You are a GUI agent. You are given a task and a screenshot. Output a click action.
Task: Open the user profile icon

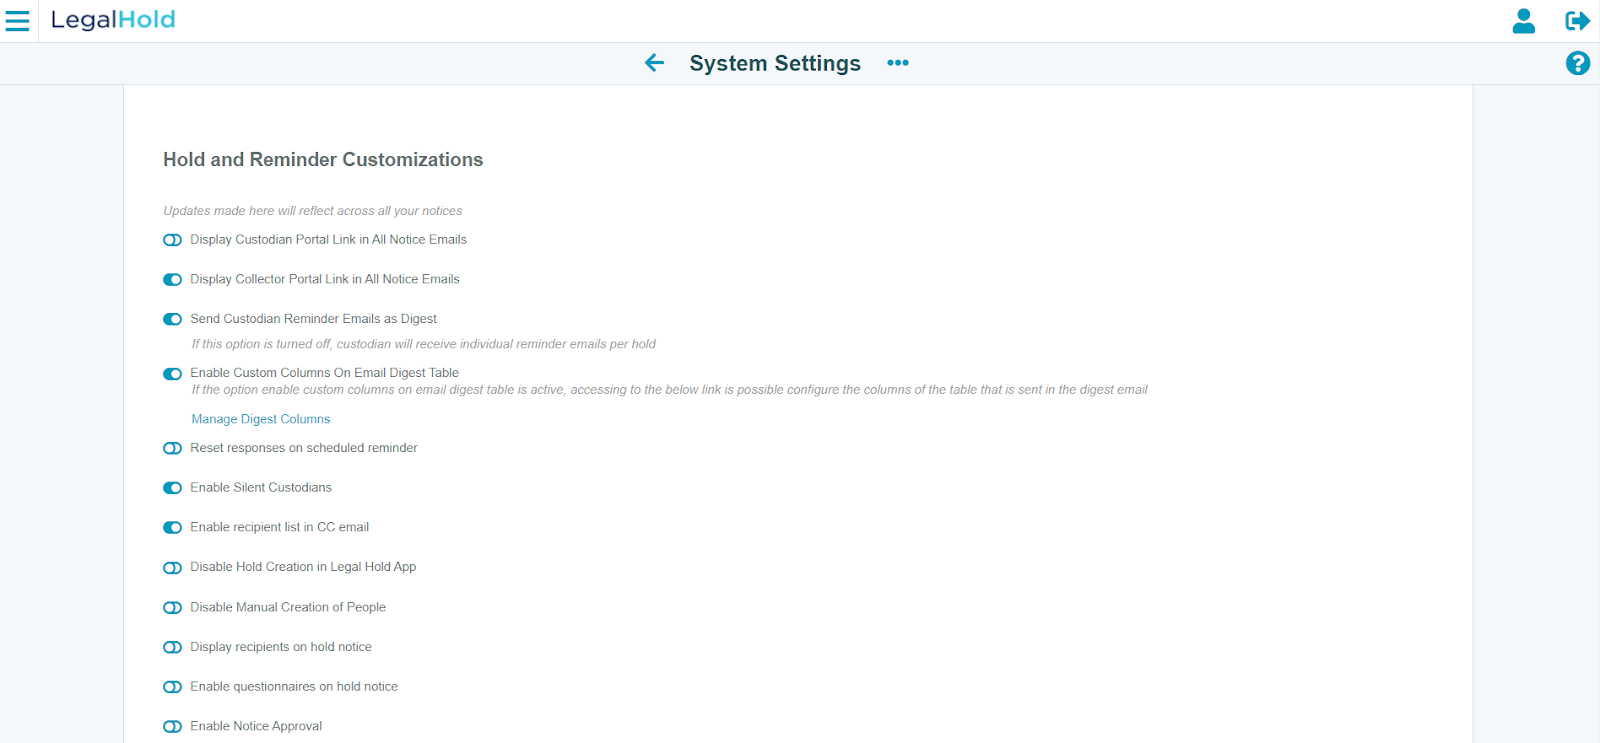tap(1524, 21)
